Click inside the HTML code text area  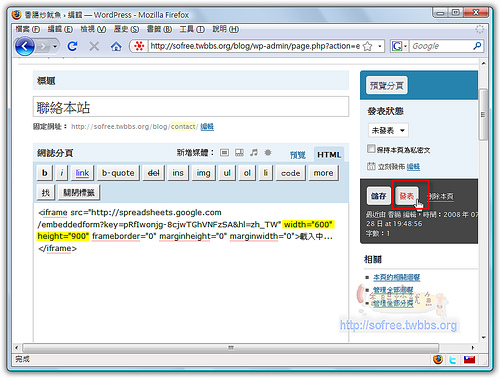click(x=191, y=272)
